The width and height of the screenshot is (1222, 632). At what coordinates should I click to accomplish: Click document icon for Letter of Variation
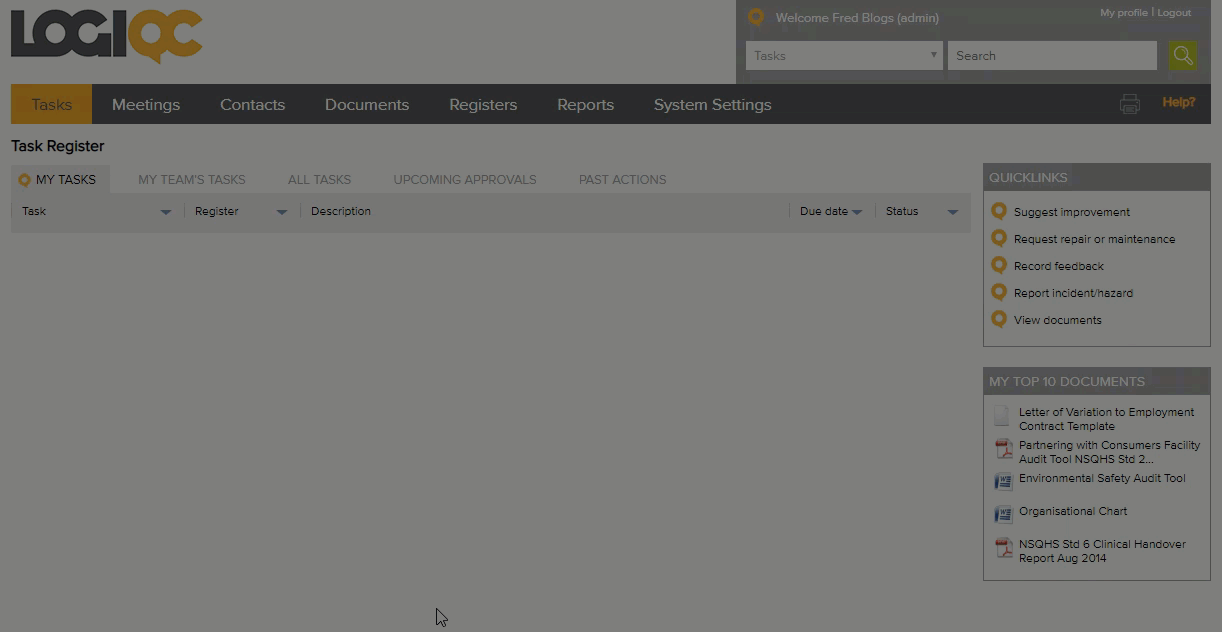[1002, 416]
